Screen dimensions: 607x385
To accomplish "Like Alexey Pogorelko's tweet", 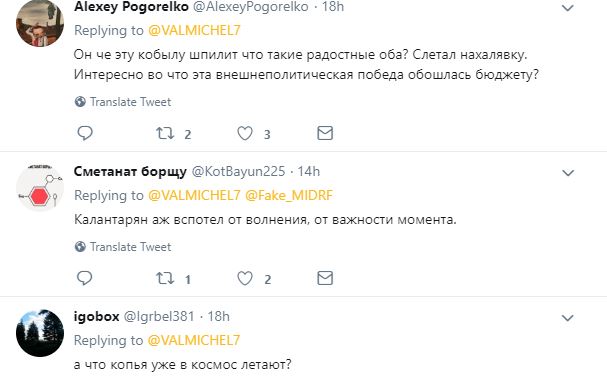I will 245,133.
